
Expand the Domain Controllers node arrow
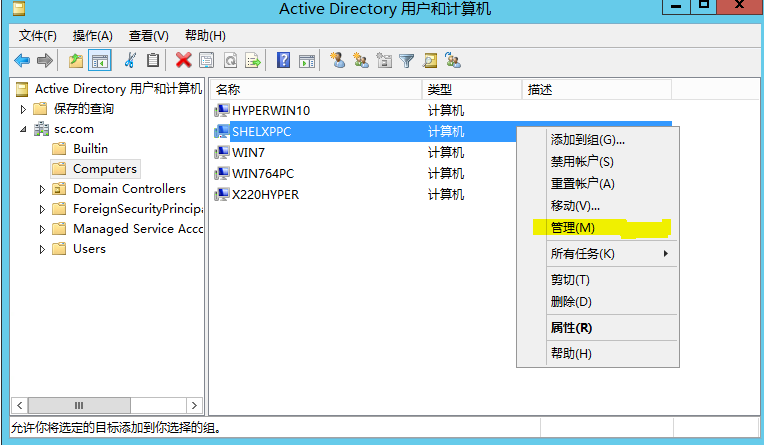tap(42, 189)
